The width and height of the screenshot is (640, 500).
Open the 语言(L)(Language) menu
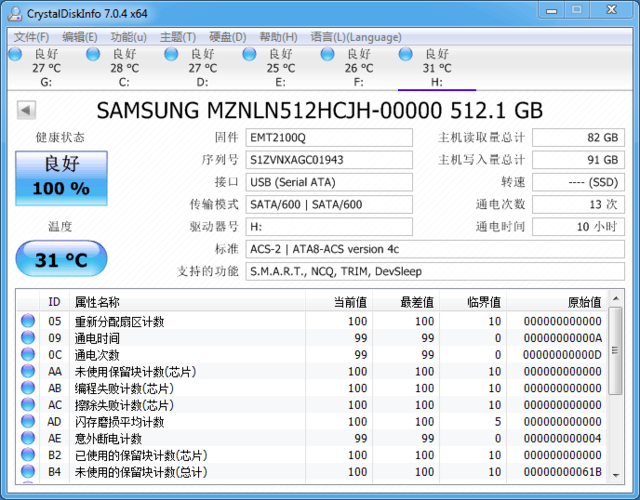click(356, 37)
